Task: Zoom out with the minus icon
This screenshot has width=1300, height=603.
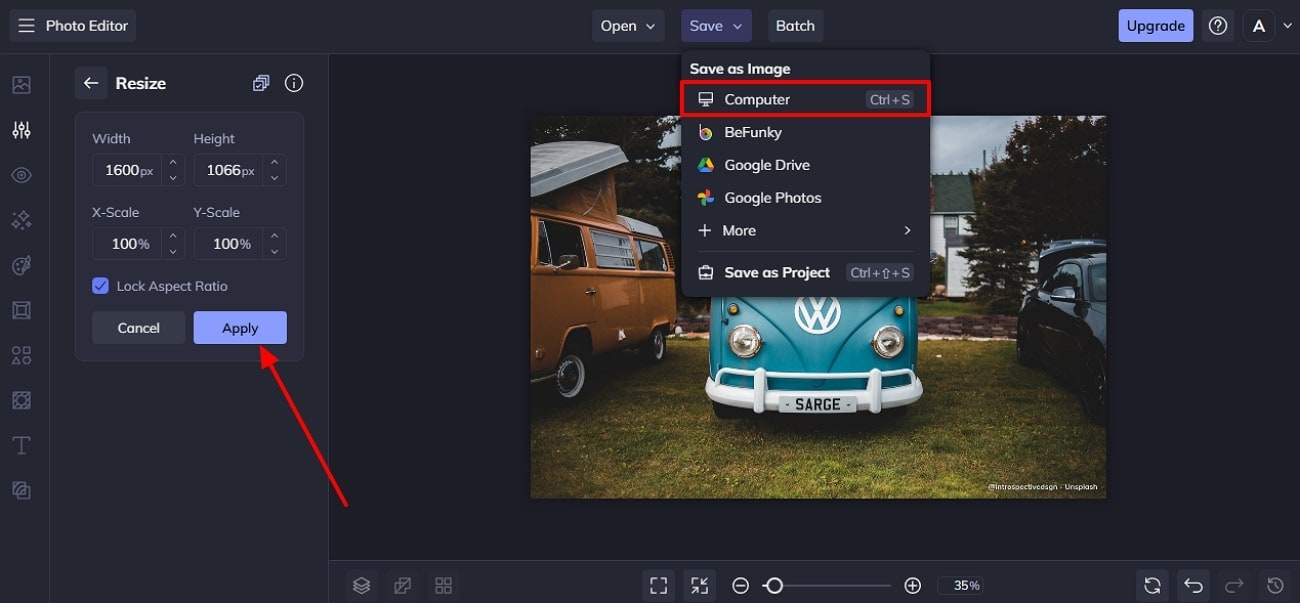Action: point(740,585)
